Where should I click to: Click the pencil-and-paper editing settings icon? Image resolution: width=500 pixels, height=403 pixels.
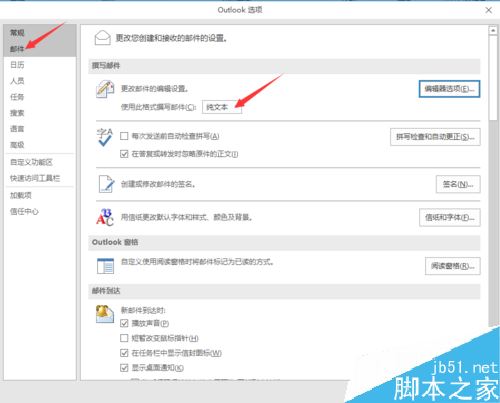pyautogui.click(x=105, y=89)
